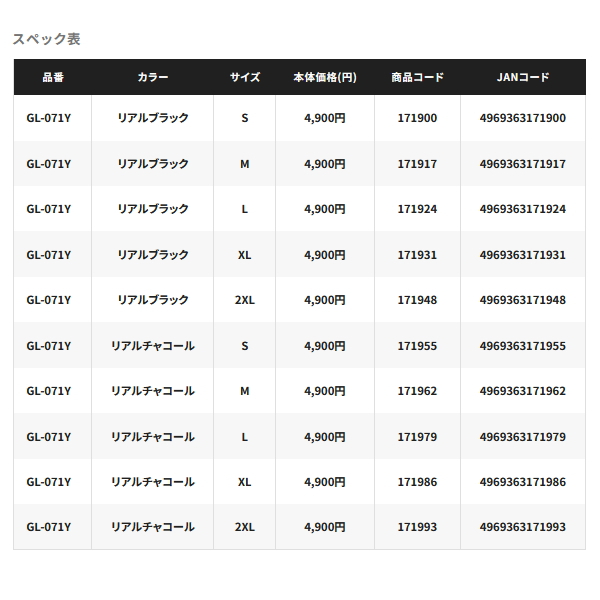
Task: Click size 2XL in the 171993 row
Action: [245, 527]
